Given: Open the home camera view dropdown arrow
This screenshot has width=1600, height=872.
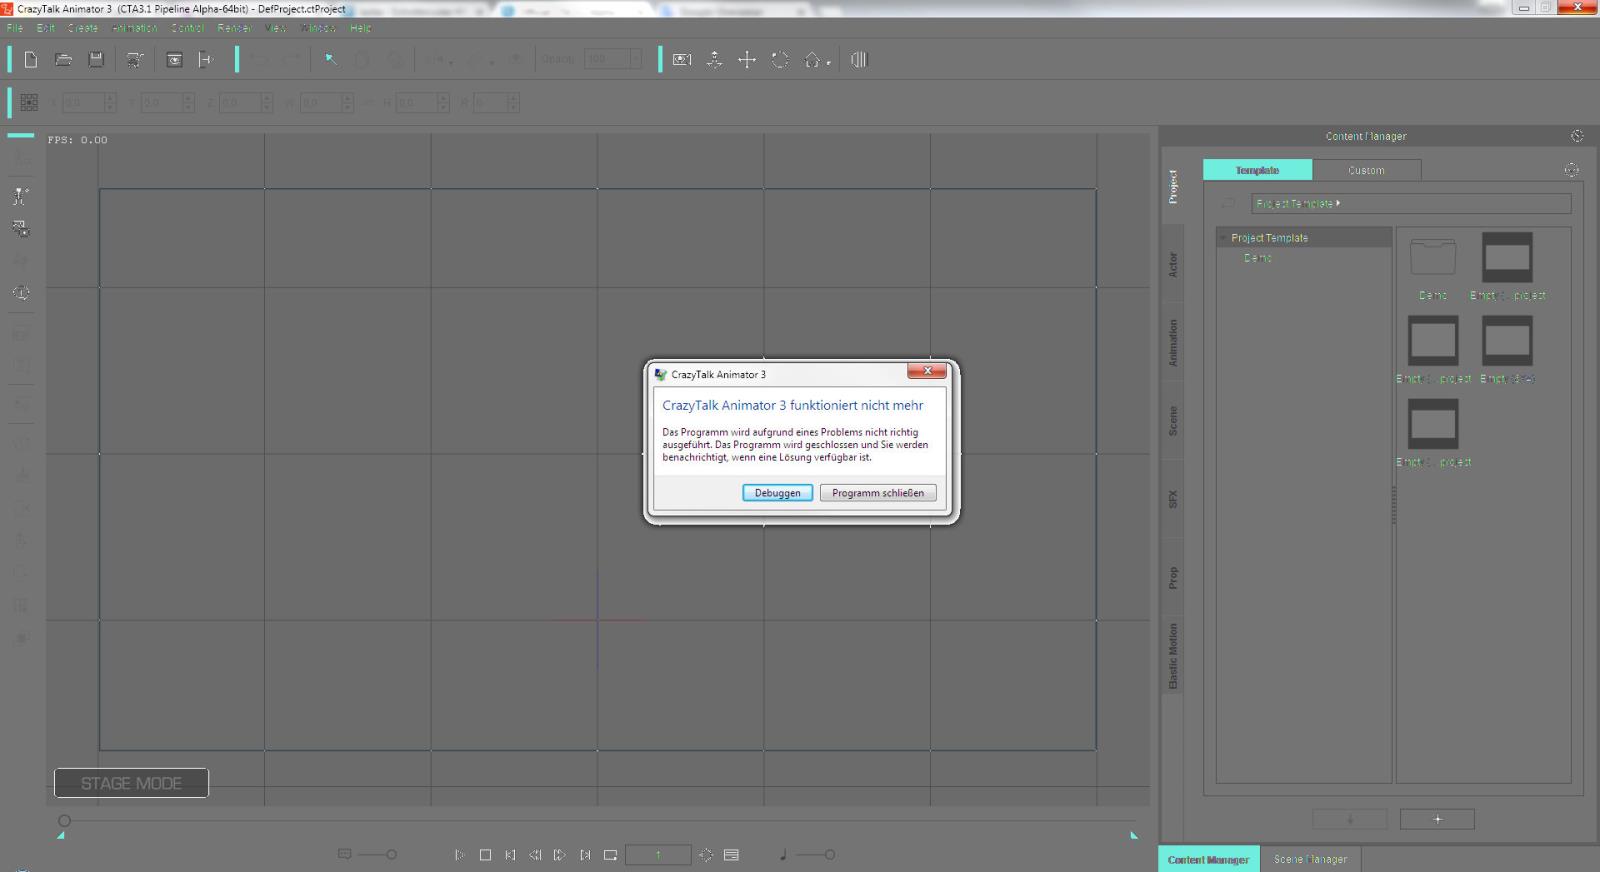Looking at the screenshot, I should [x=828, y=64].
